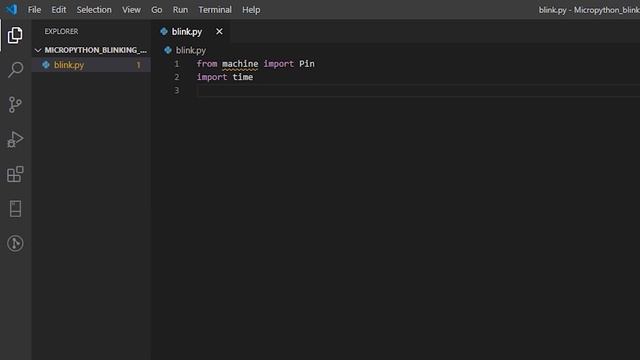Open the Go menu

157,9
